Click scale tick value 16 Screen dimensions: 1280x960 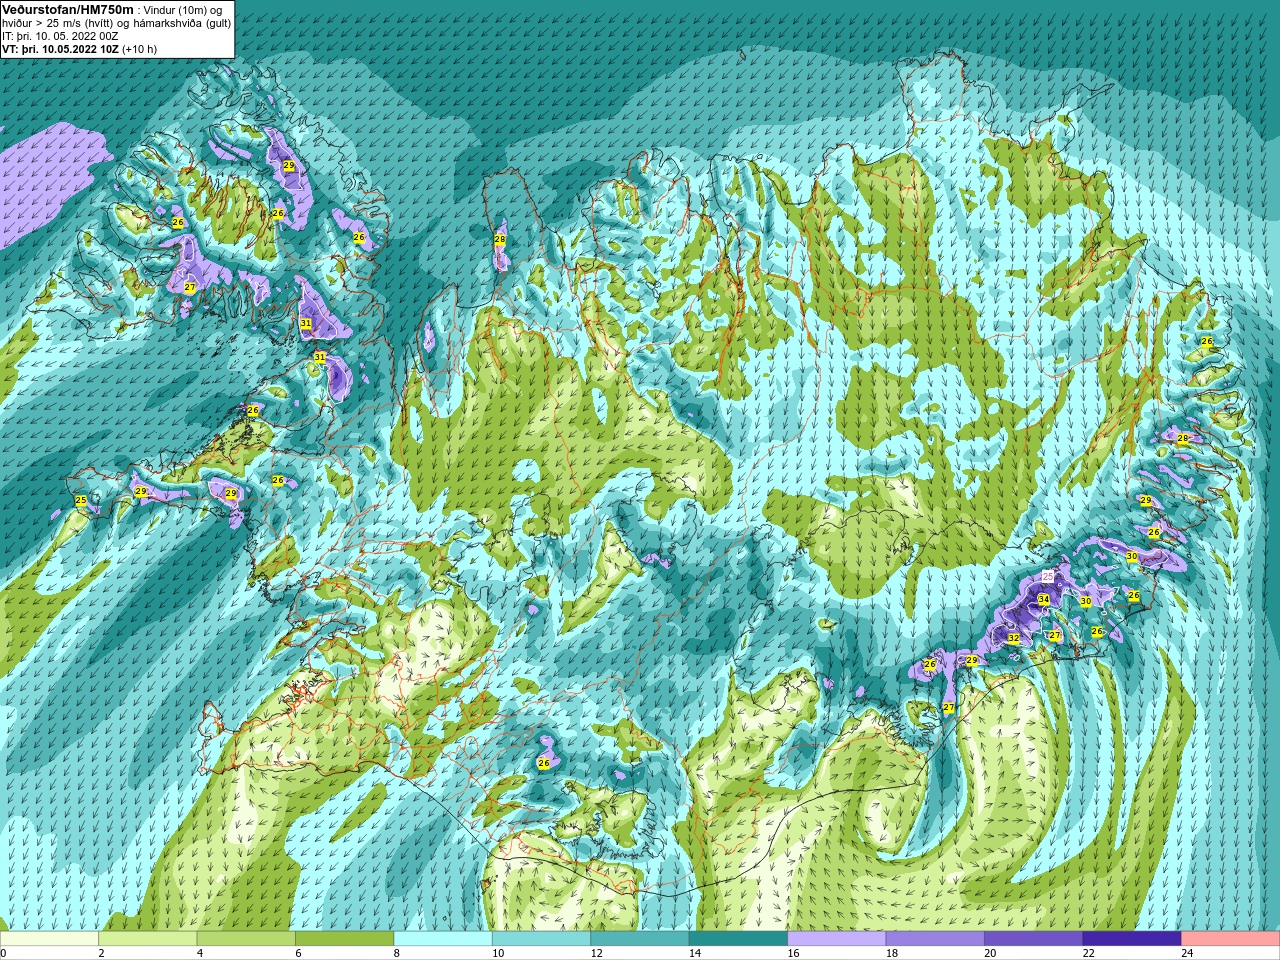coord(793,953)
